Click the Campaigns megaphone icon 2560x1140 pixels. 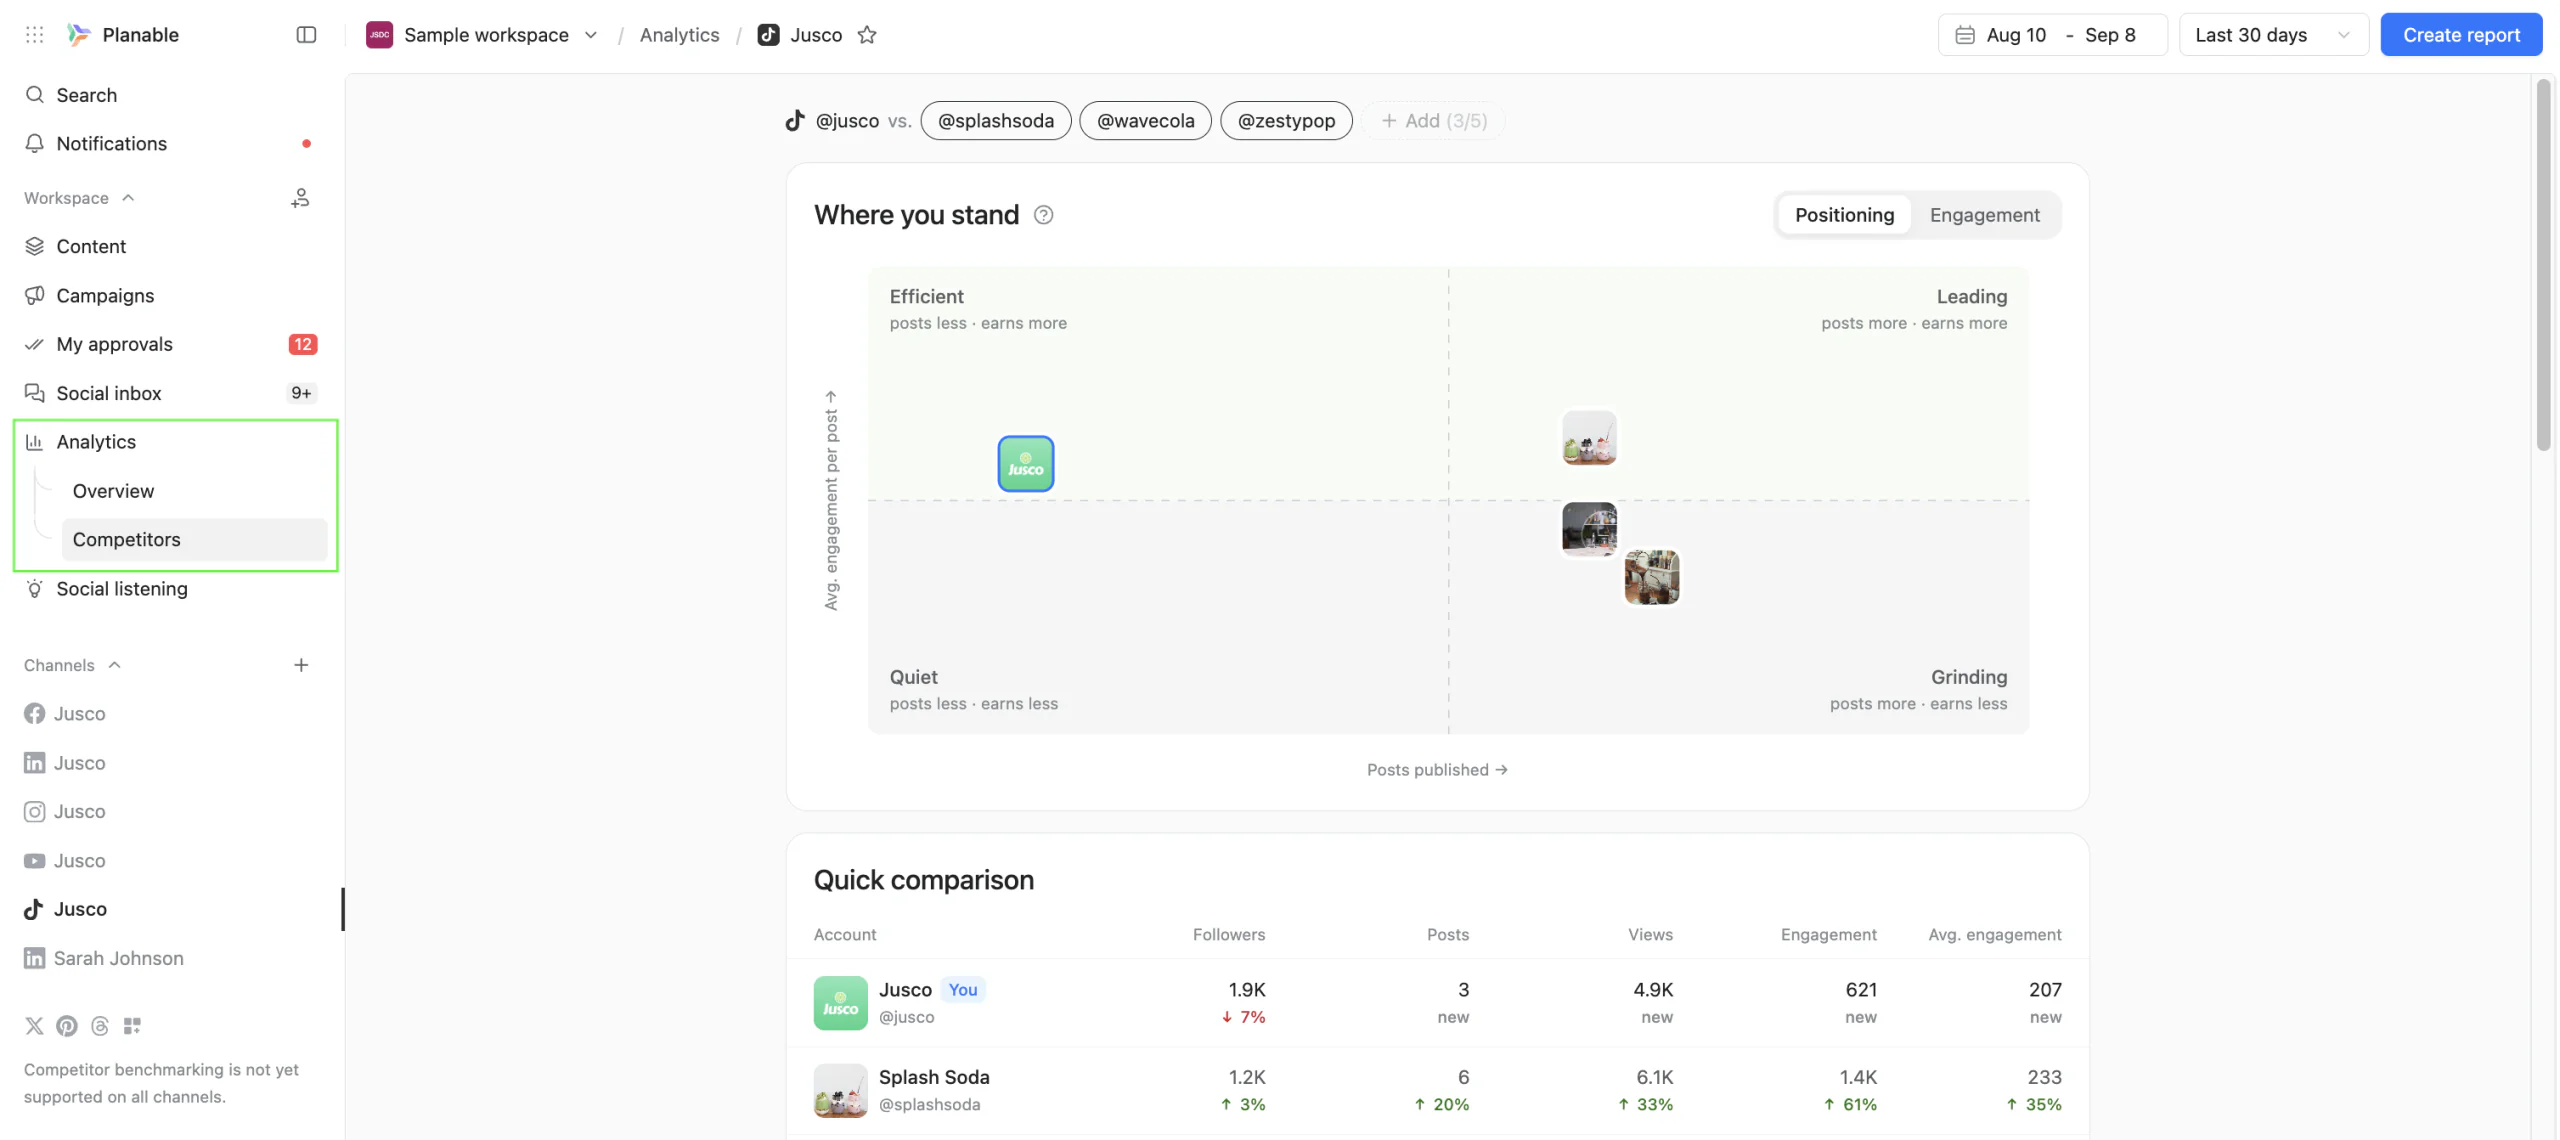pyautogui.click(x=35, y=295)
